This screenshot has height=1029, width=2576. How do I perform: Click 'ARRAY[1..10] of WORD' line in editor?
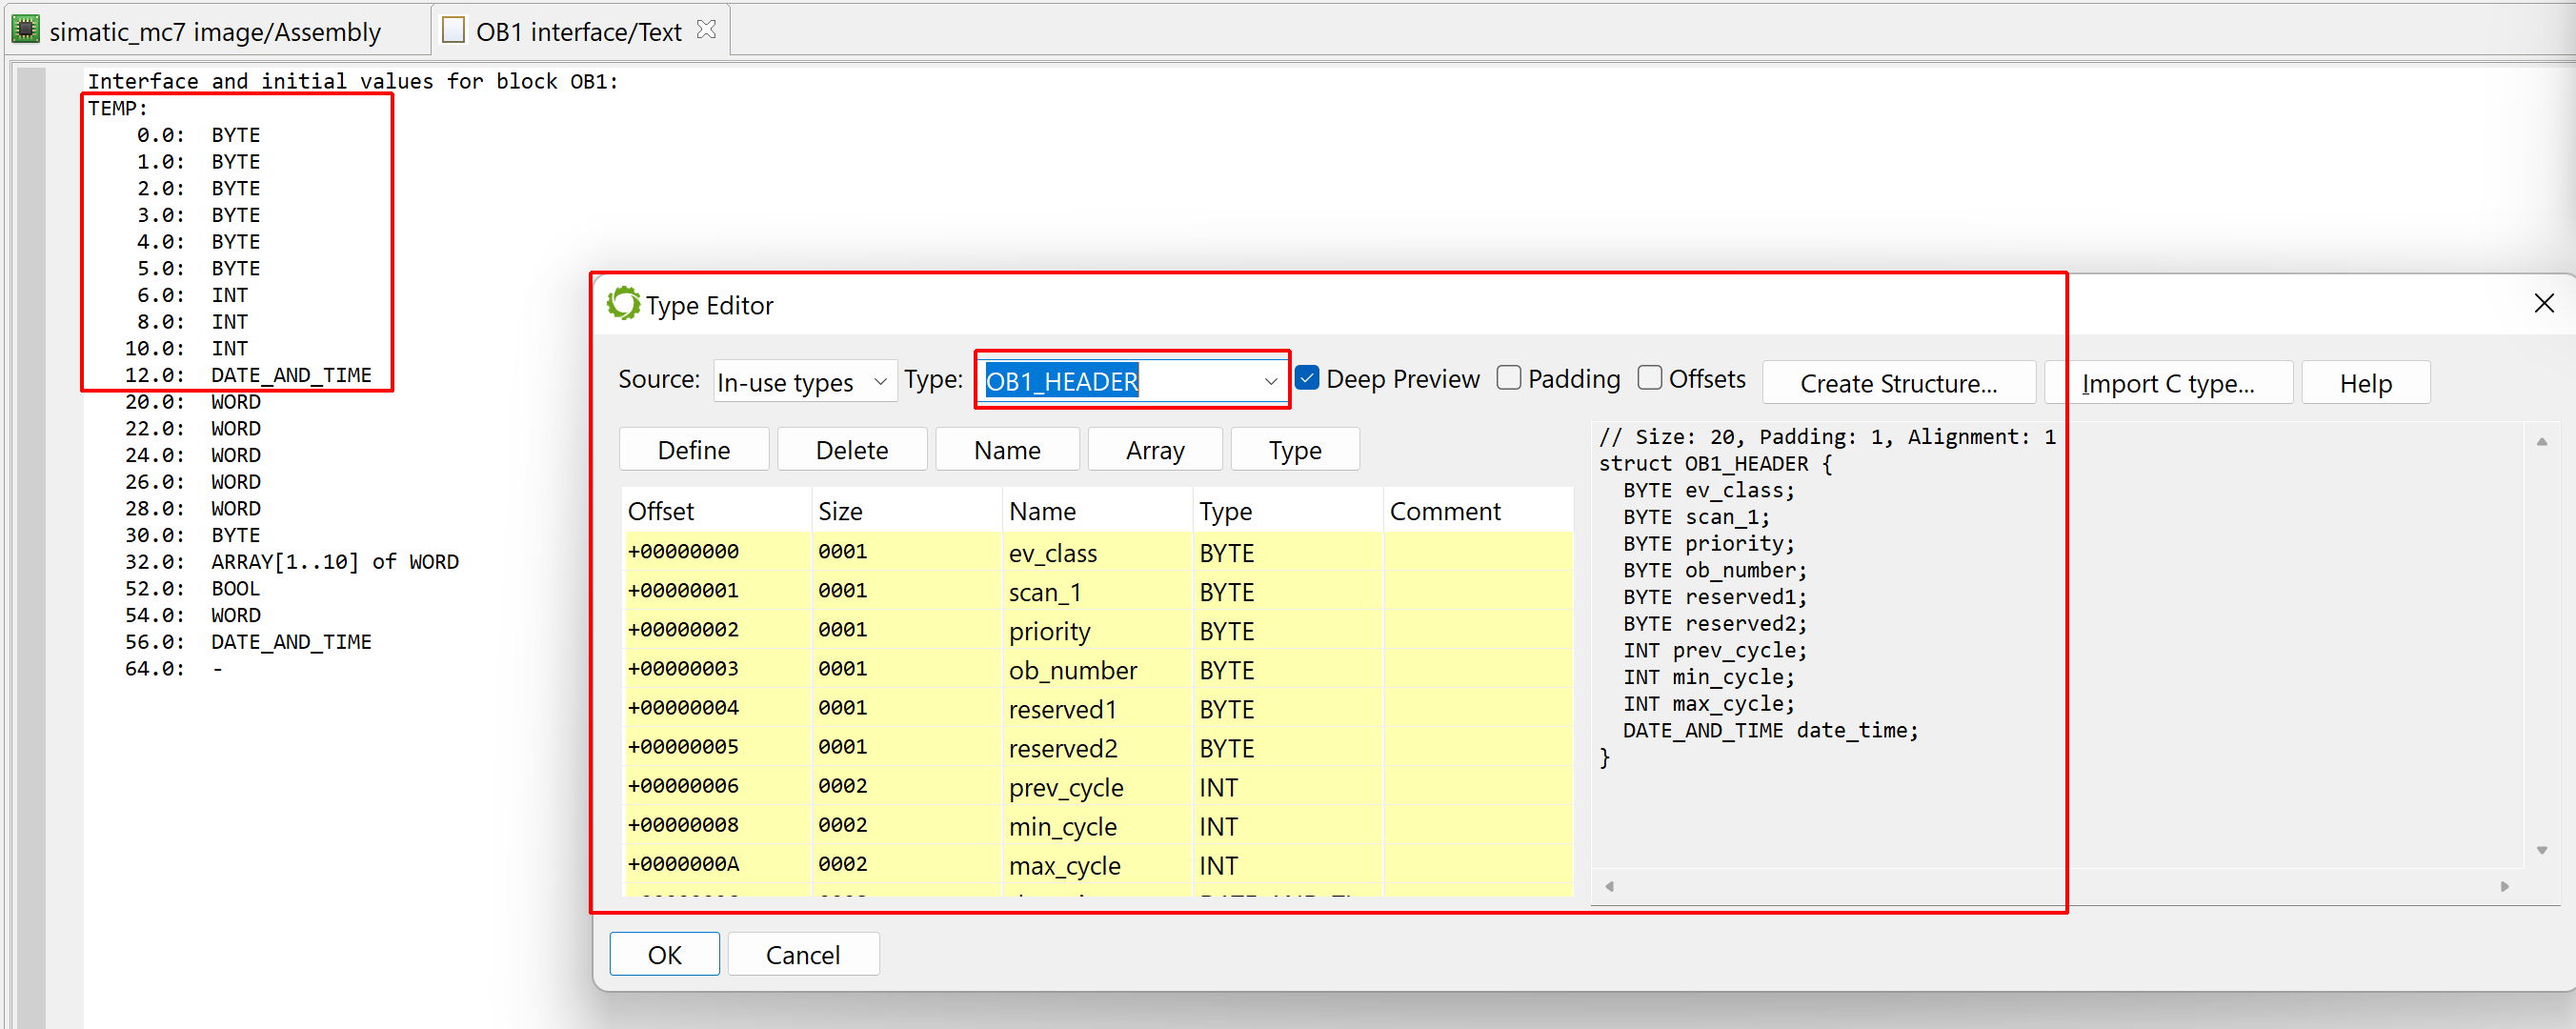[x=334, y=562]
